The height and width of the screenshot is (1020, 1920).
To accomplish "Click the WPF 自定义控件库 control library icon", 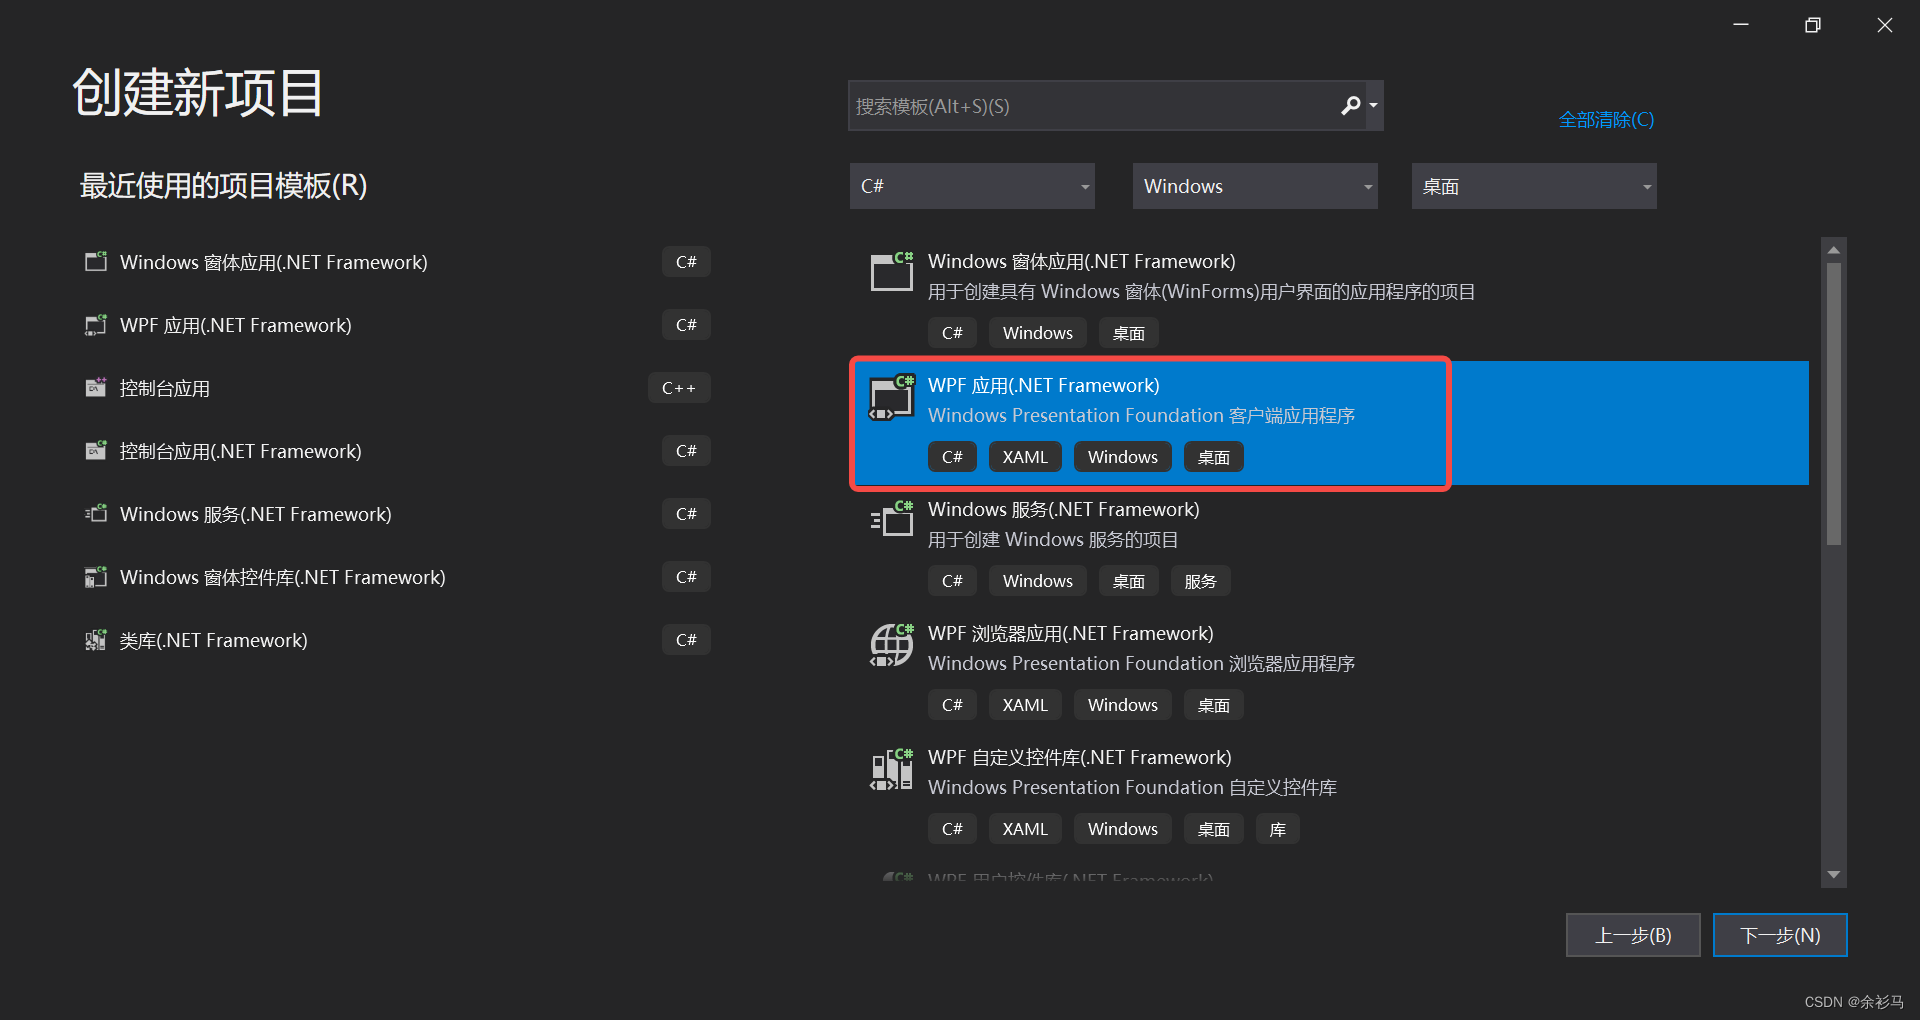I will [891, 769].
